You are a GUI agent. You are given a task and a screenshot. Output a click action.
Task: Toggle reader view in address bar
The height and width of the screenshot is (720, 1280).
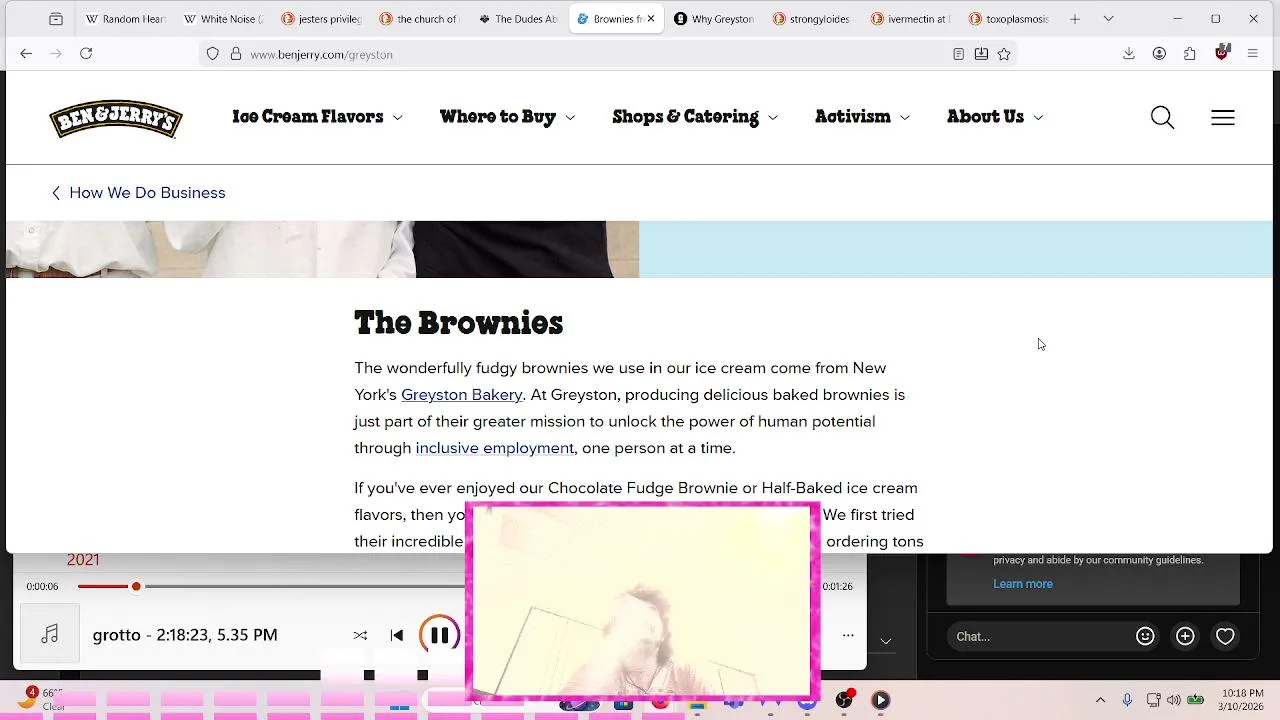(x=958, y=54)
